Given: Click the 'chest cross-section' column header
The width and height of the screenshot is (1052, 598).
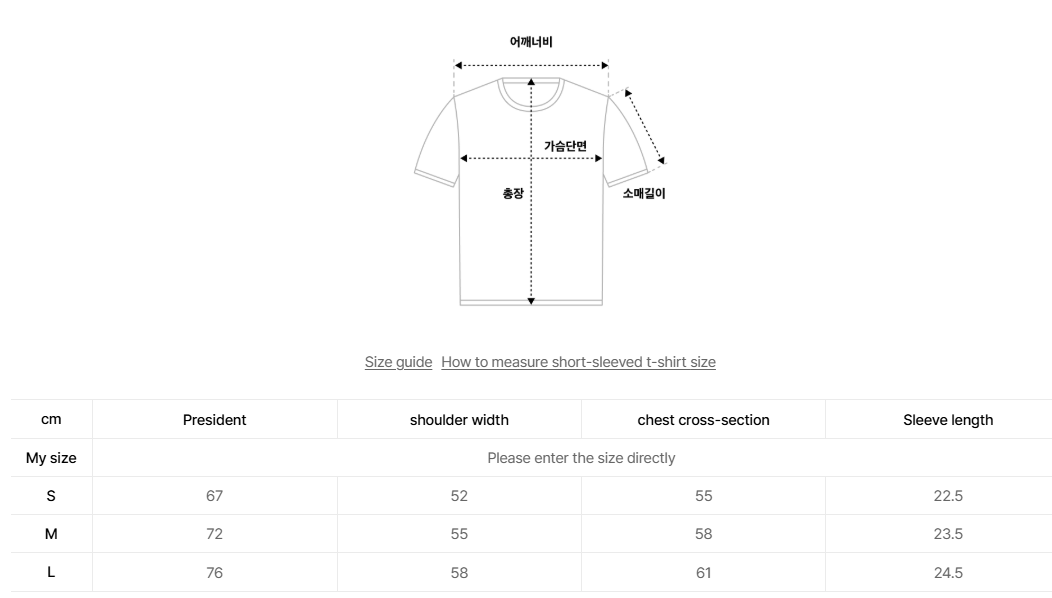Looking at the screenshot, I should 703,420.
